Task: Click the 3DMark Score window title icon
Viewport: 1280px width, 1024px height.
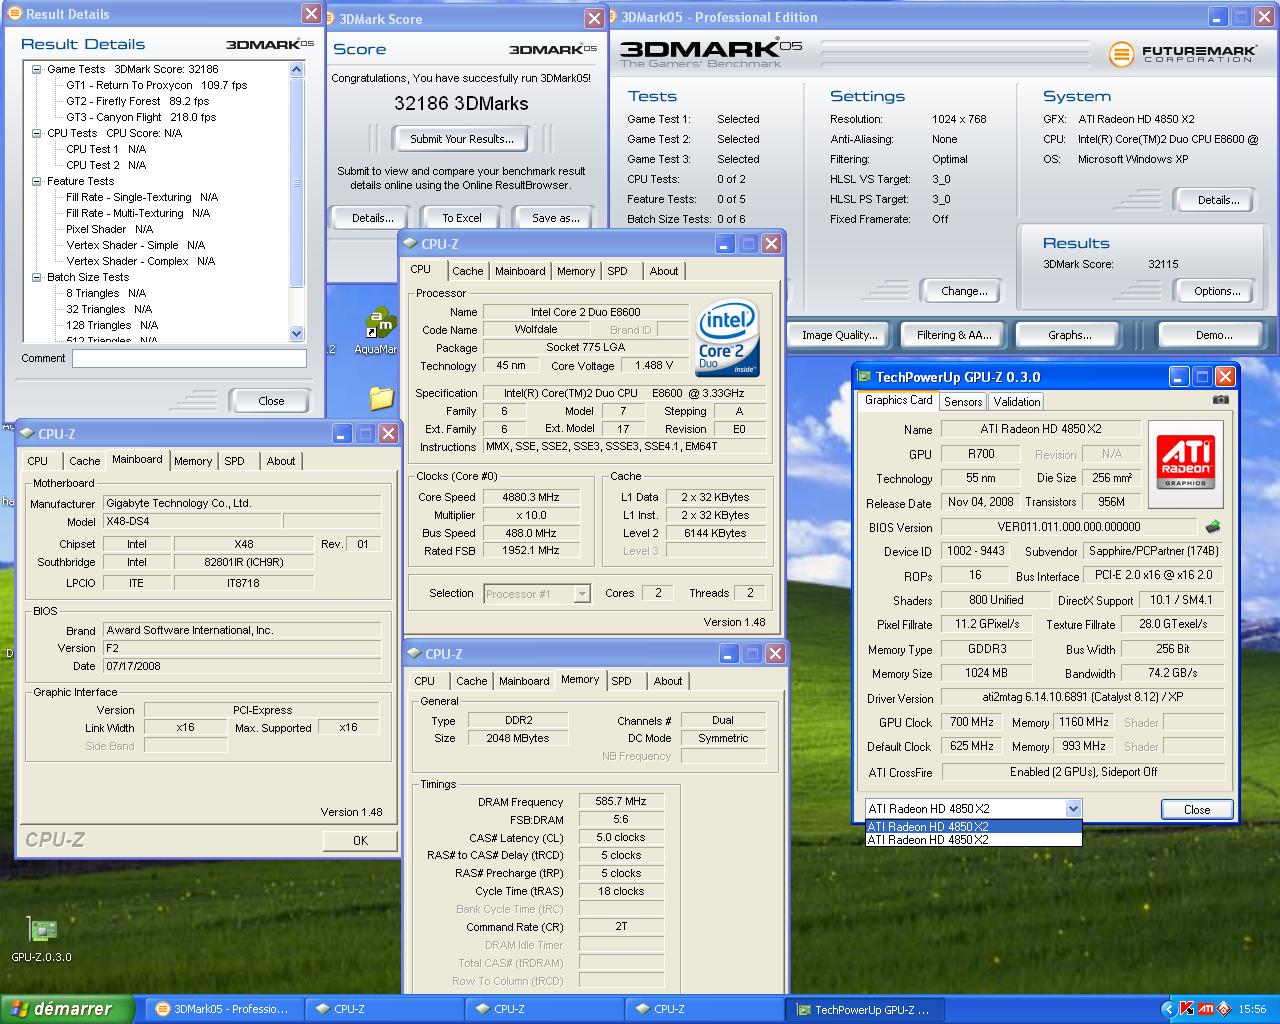Action: click(331, 19)
